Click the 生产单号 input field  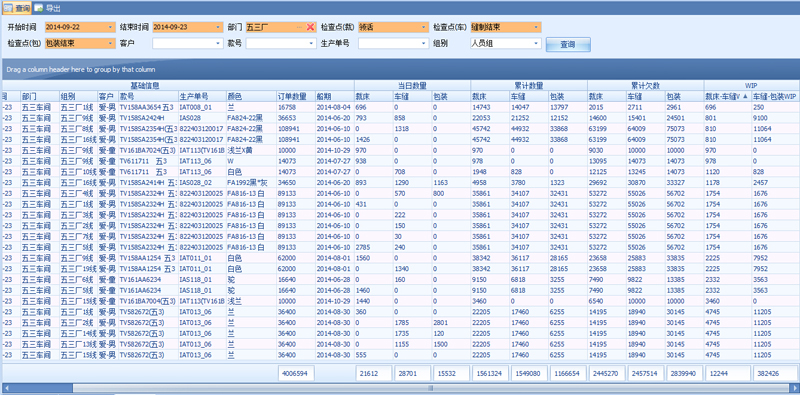coord(393,44)
